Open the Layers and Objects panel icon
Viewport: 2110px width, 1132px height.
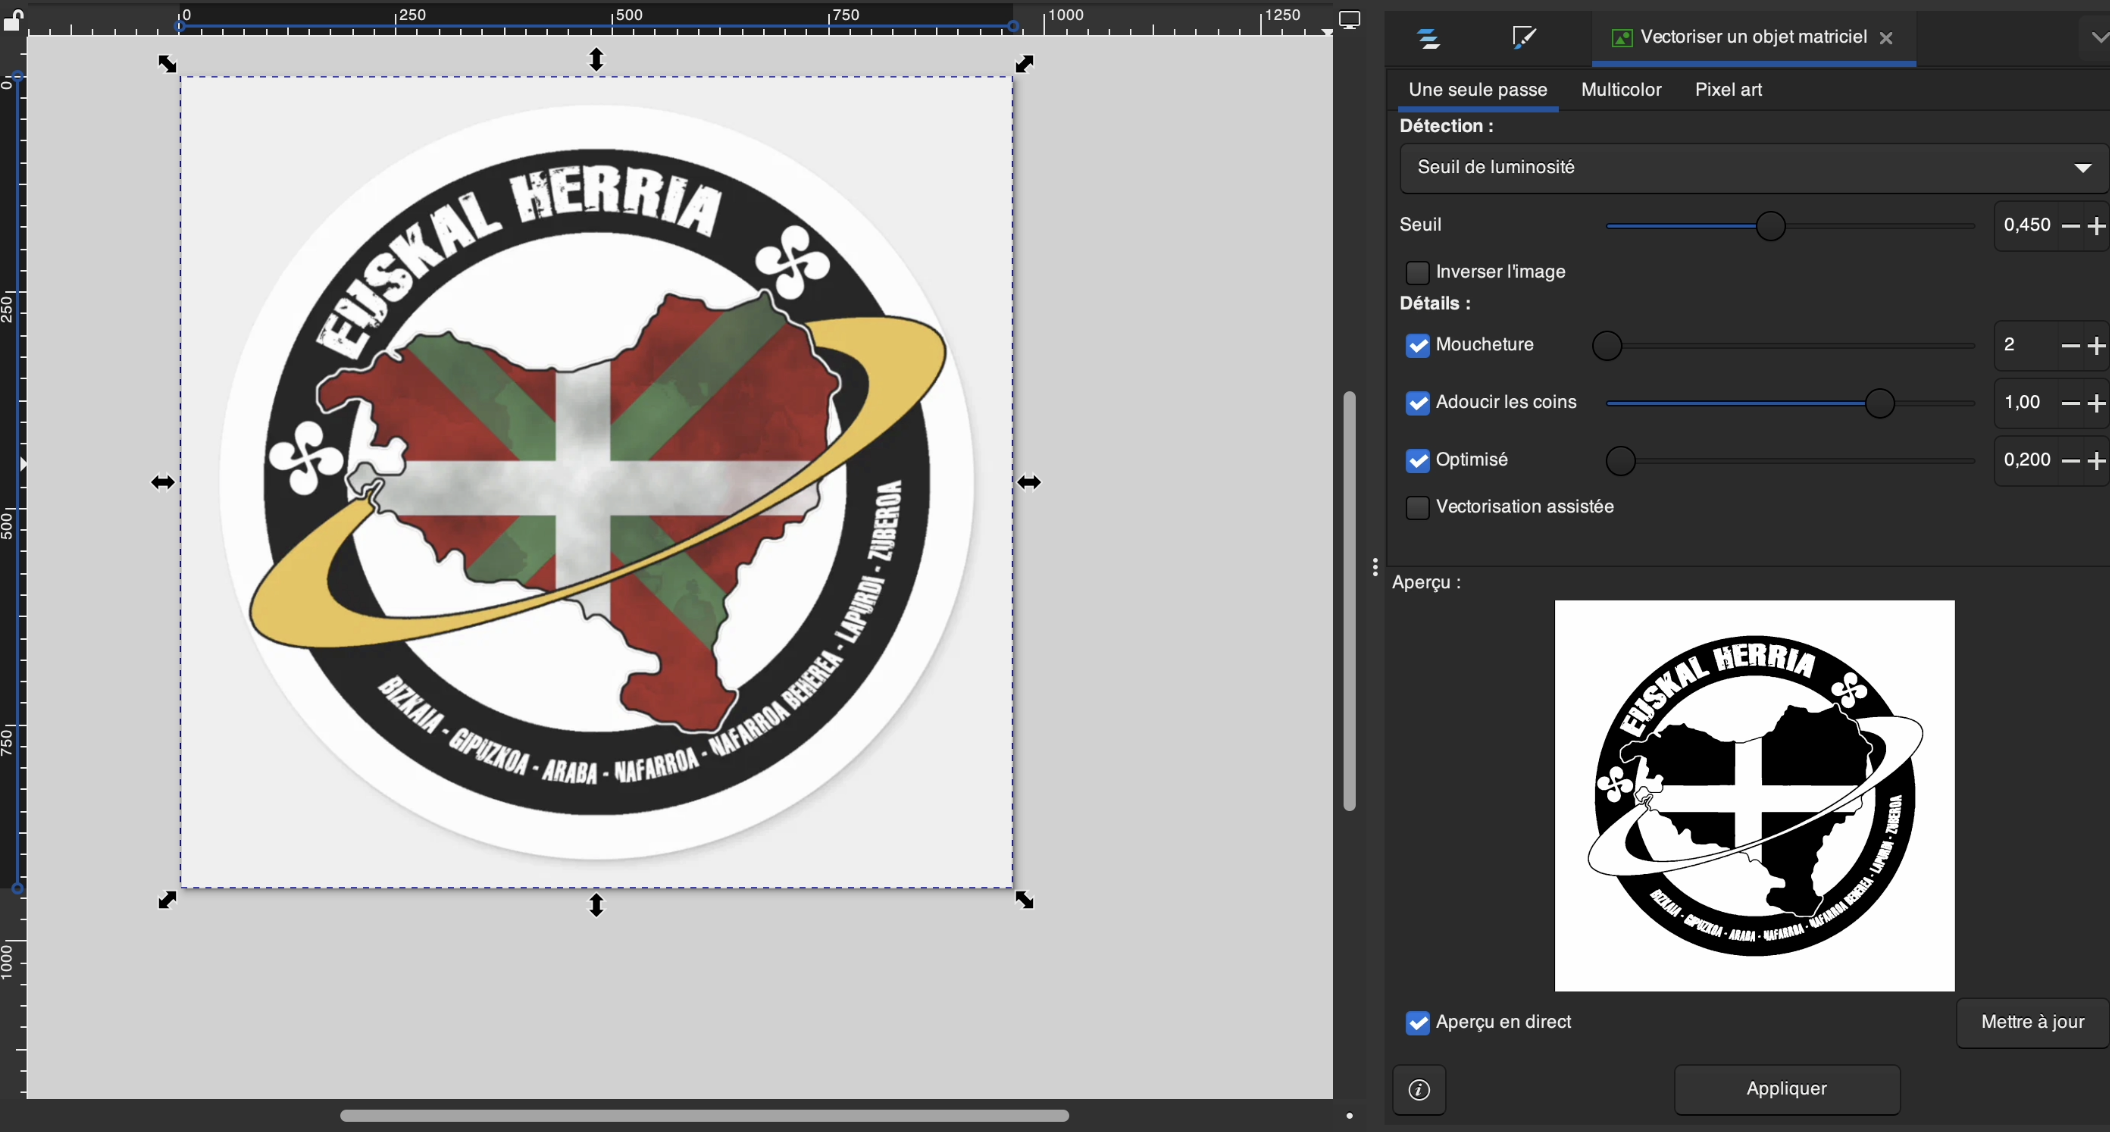(1428, 39)
